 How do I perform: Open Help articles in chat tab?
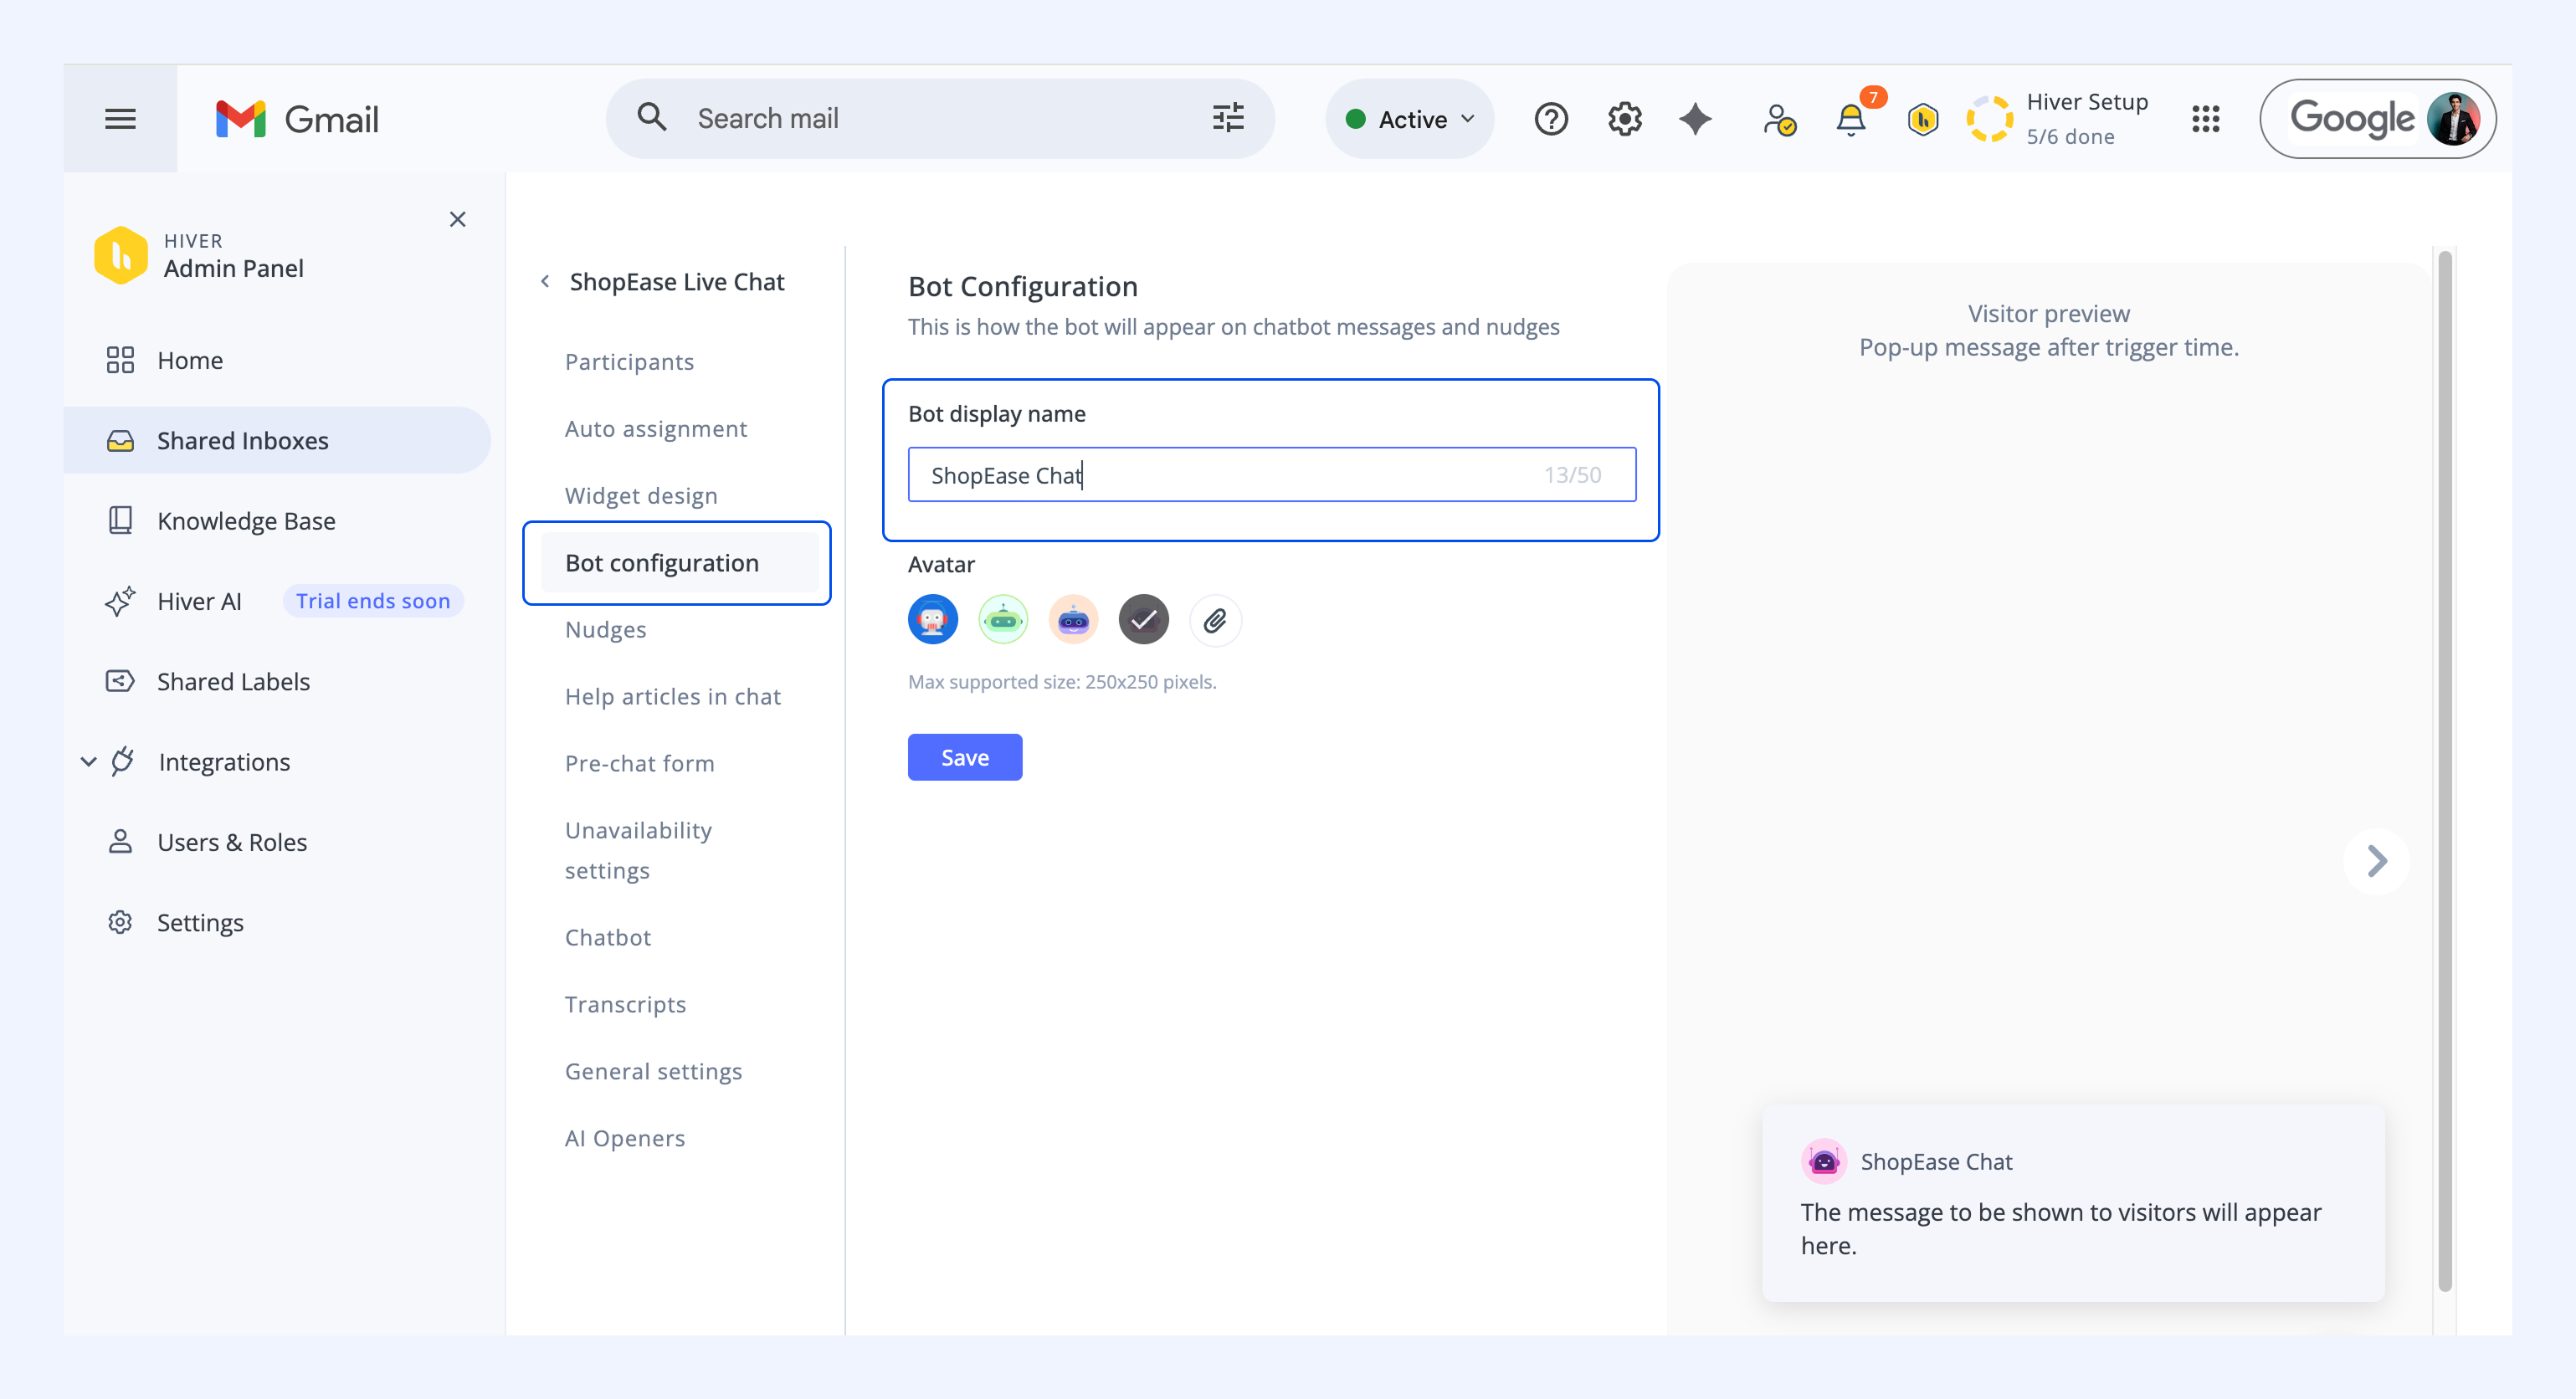[x=673, y=697]
